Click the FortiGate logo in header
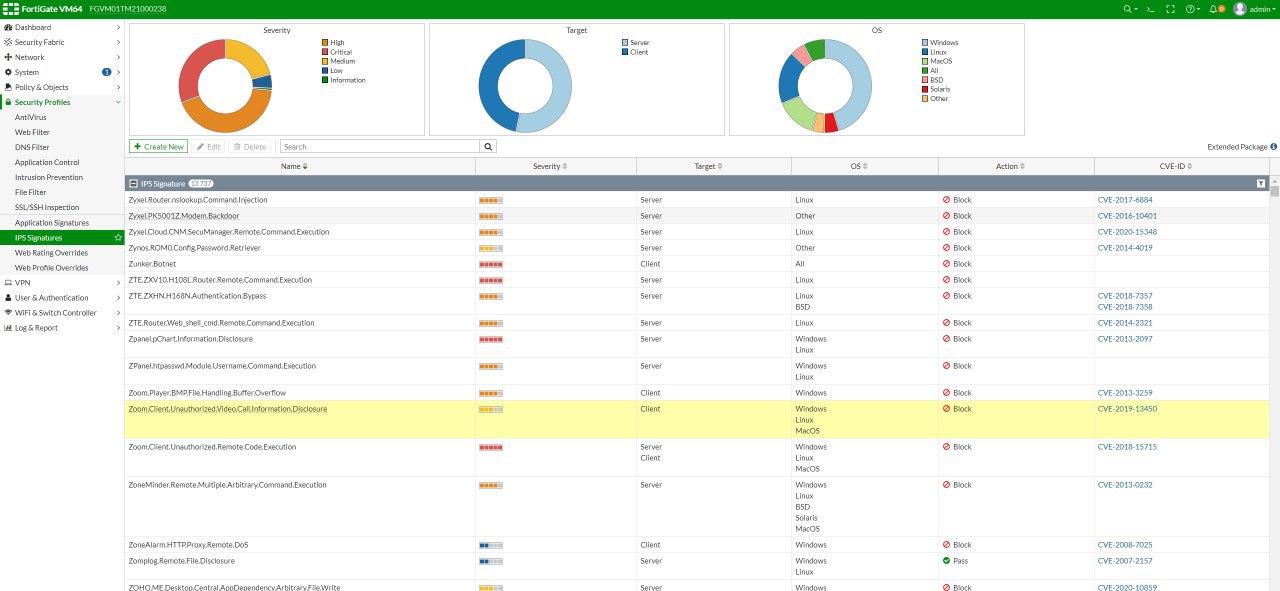The width and height of the screenshot is (1280, 591). tap(11, 8)
